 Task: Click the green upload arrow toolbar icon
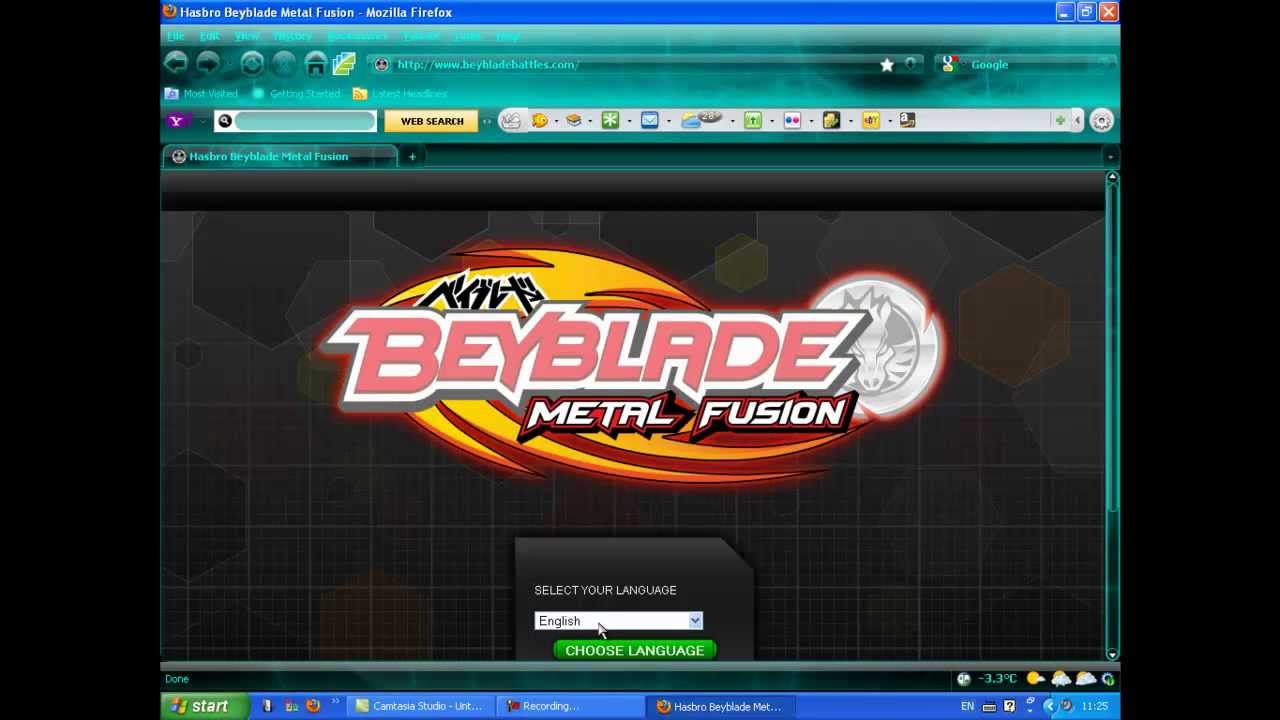tap(753, 120)
